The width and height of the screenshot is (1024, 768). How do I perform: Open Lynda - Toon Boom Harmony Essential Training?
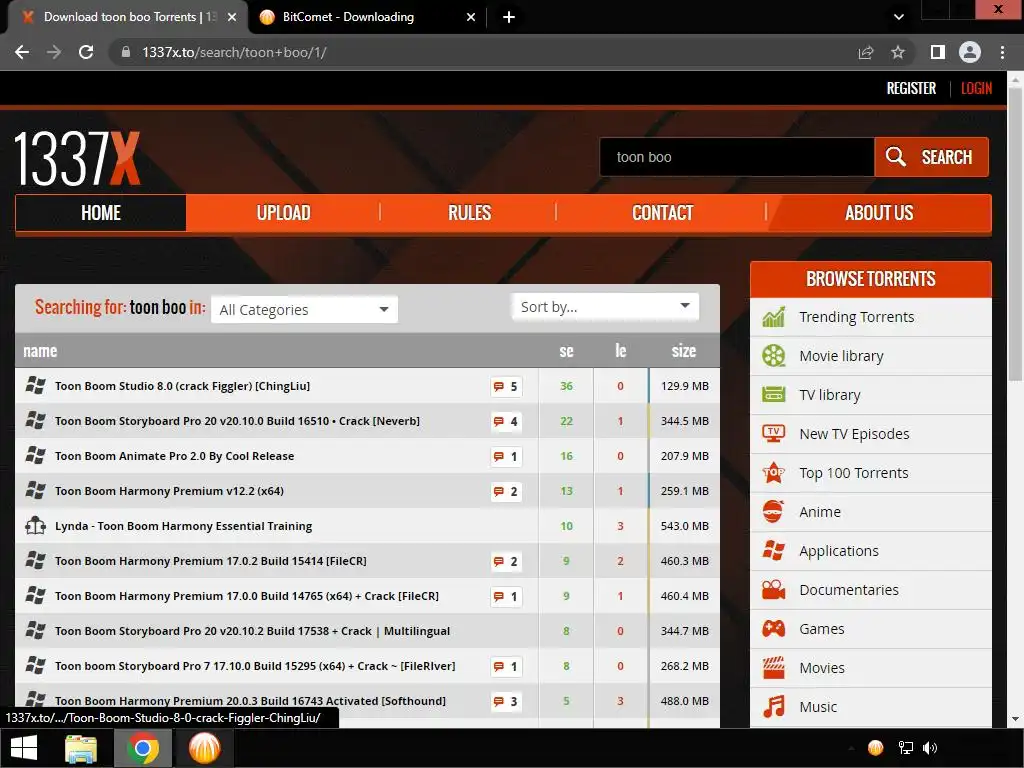point(184,526)
